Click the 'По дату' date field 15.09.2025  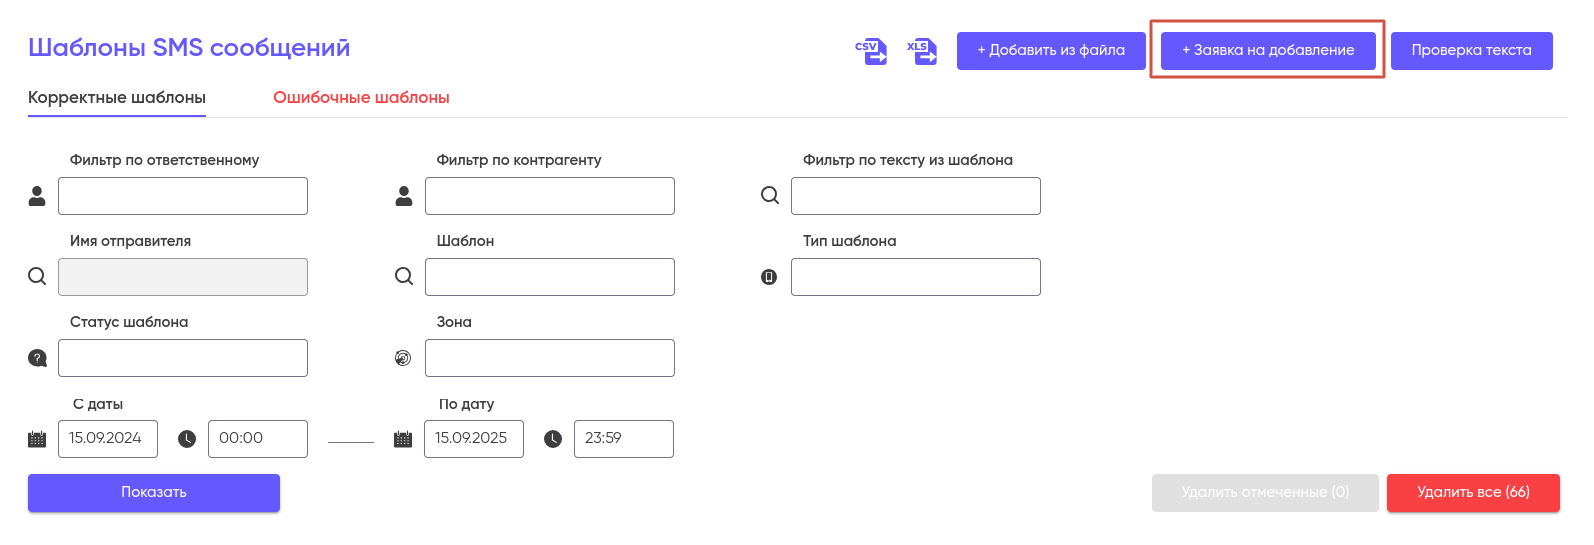pos(473,439)
